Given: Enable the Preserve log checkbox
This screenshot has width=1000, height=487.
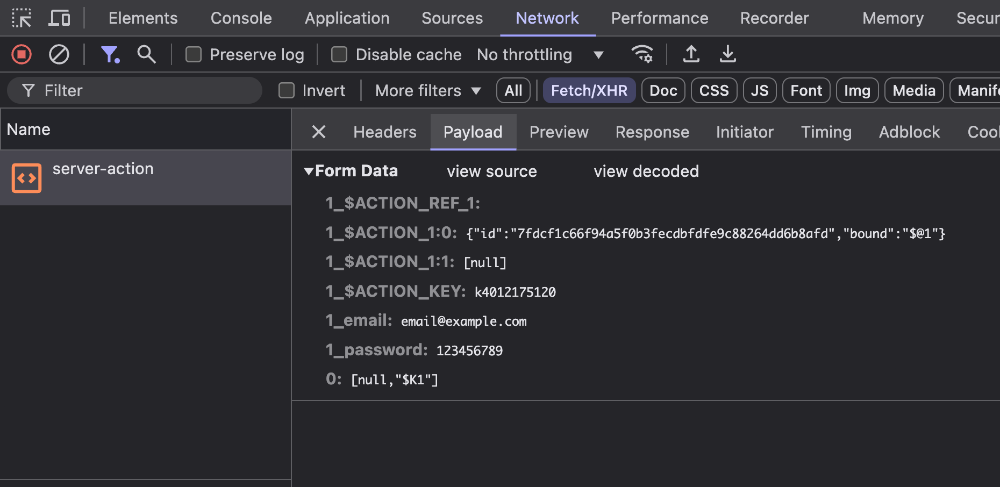Looking at the screenshot, I should (x=194, y=55).
